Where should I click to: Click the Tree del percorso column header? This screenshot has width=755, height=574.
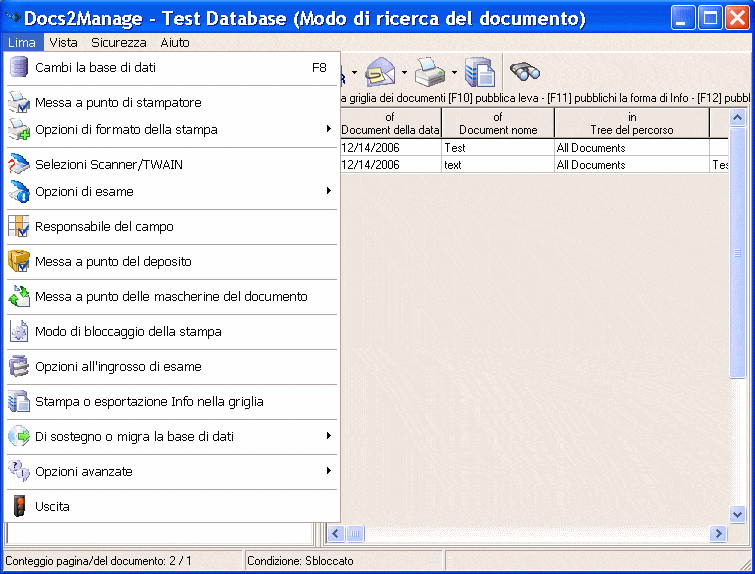(x=632, y=123)
